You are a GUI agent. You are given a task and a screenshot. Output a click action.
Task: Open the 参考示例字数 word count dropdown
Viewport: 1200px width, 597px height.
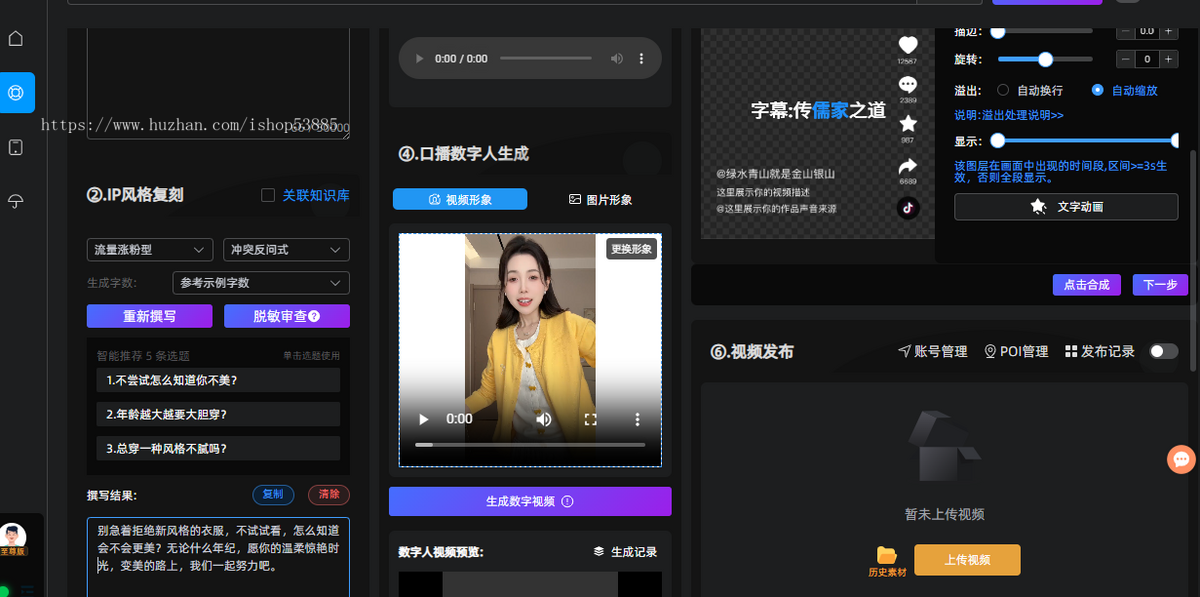[x=261, y=283]
